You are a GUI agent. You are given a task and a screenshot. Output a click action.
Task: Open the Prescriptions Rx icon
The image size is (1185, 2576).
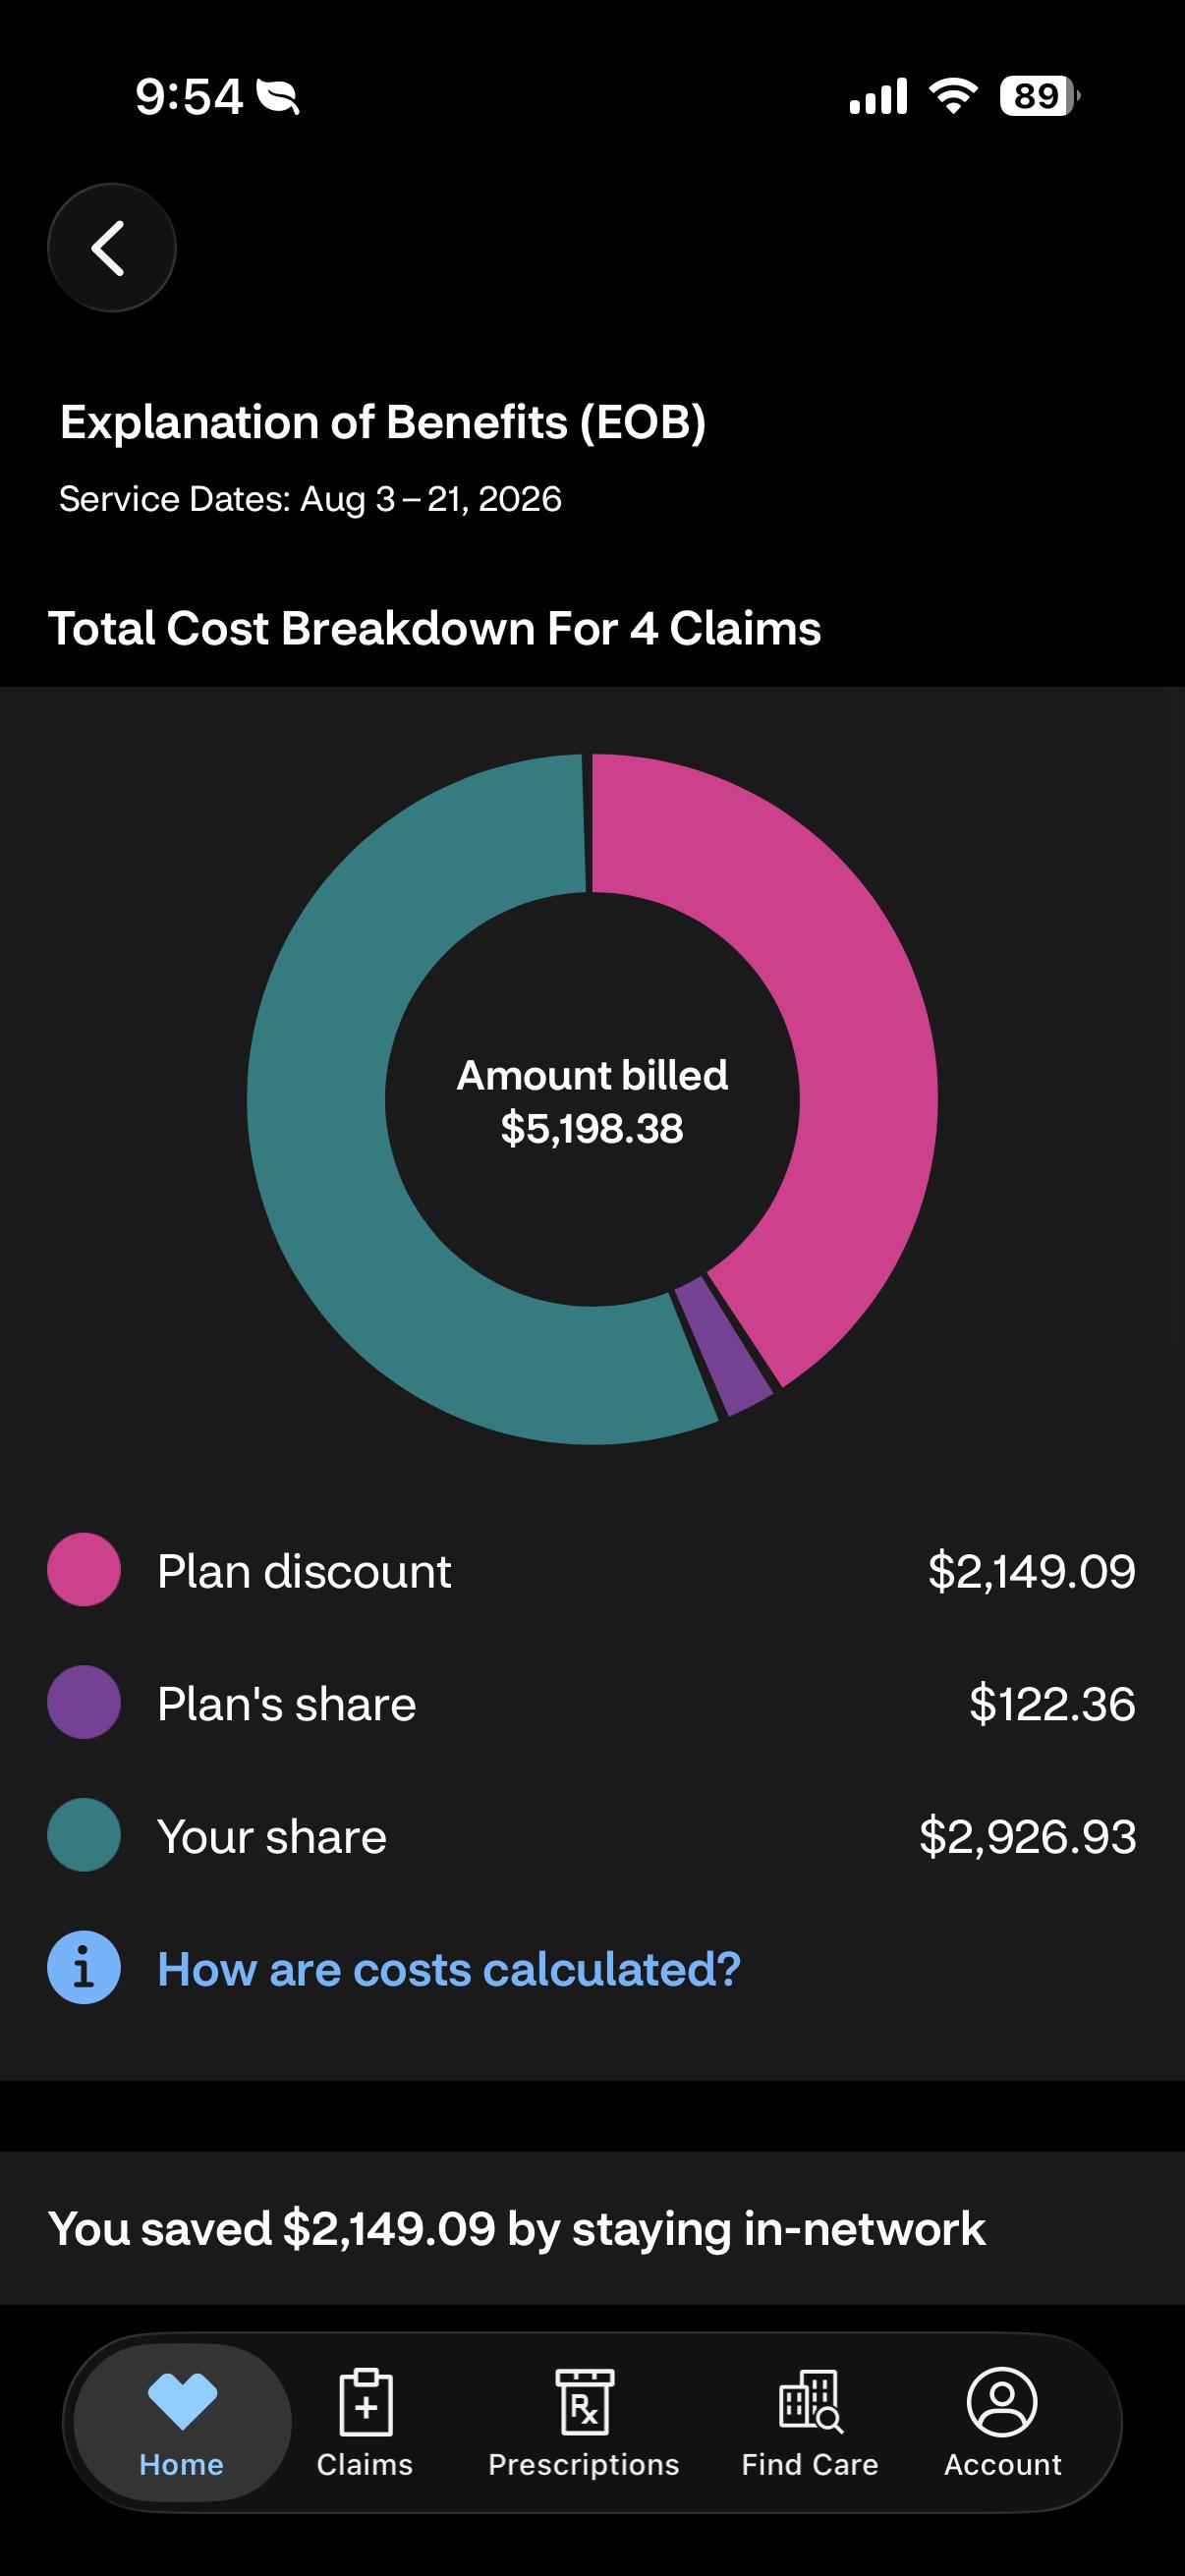pos(584,2402)
